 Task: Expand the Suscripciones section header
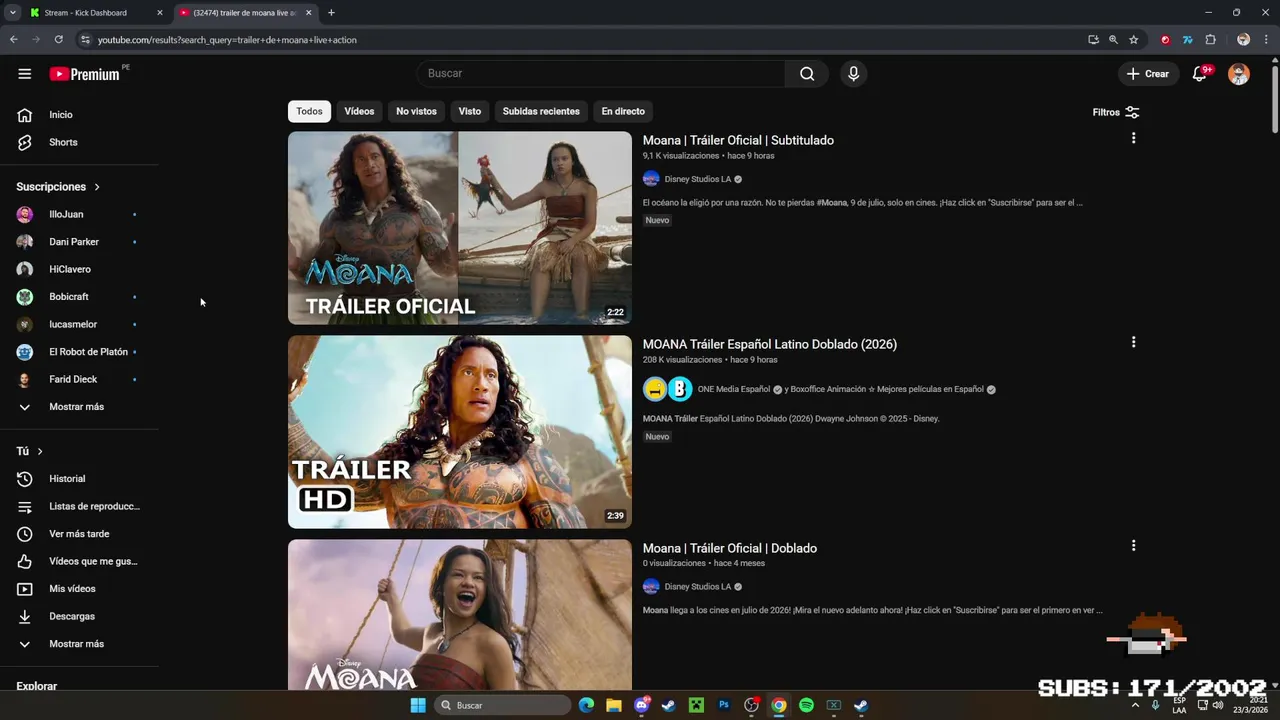59,187
